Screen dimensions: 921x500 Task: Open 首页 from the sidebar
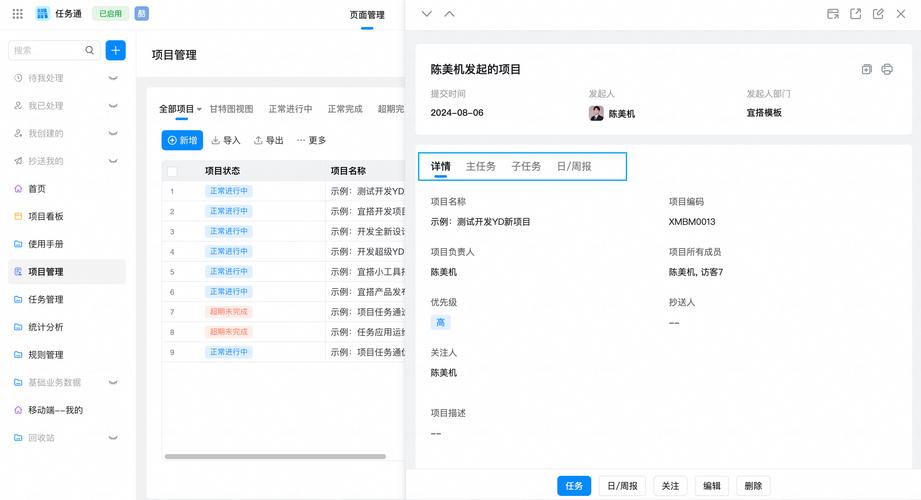(x=37, y=189)
